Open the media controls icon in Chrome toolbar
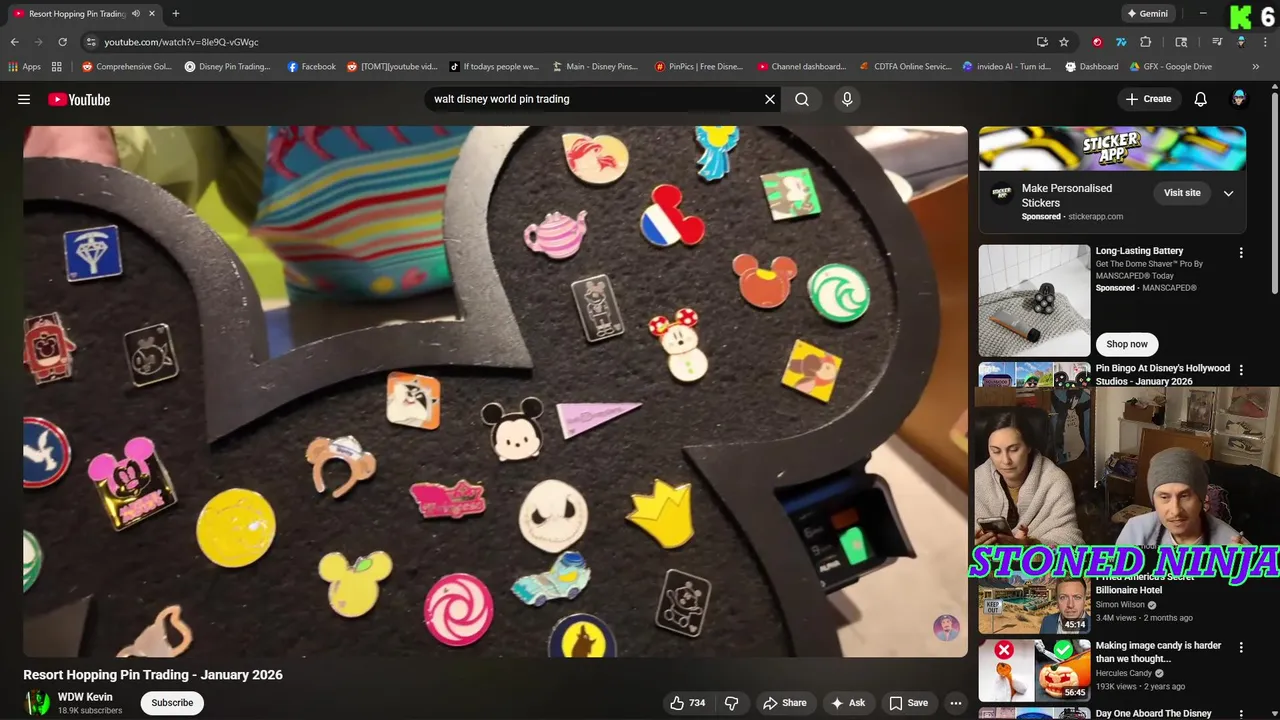The width and height of the screenshot is (1280, 720). [x=1217, y=42]
